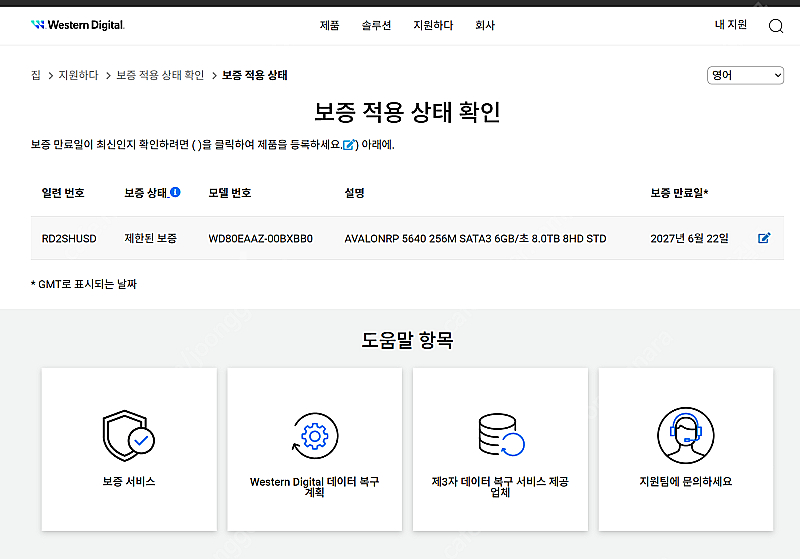This screenshot has width=800, height=559.
Task: Click the Western Digital logo
Action: click(78, 24)
